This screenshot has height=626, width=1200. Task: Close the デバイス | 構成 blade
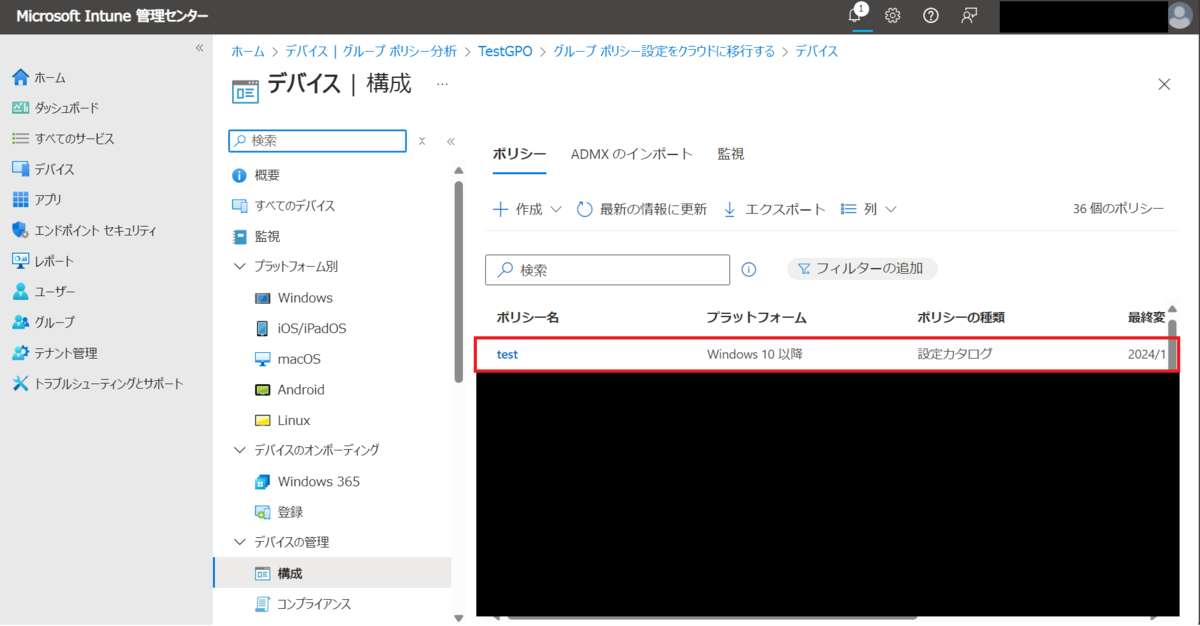coord(1164,85)
